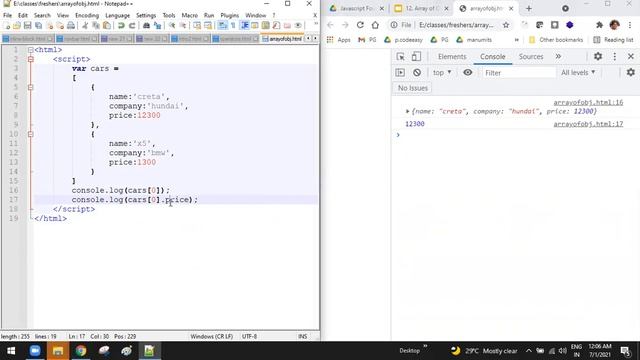Toggle Show All Characters pilcrow icon
The height and width of the screenshot is (360, 640).
click(233, 26)
